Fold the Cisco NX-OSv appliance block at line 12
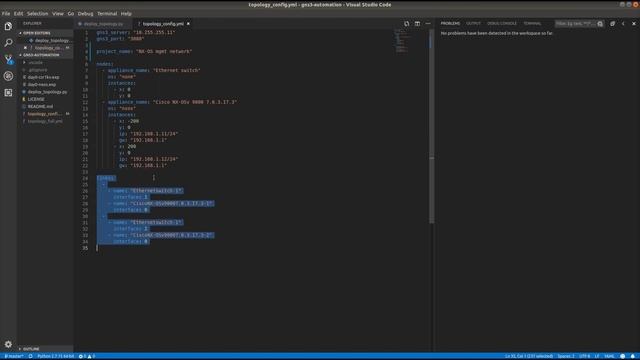This screenshot has width=640, height=360. click(103, 102)
